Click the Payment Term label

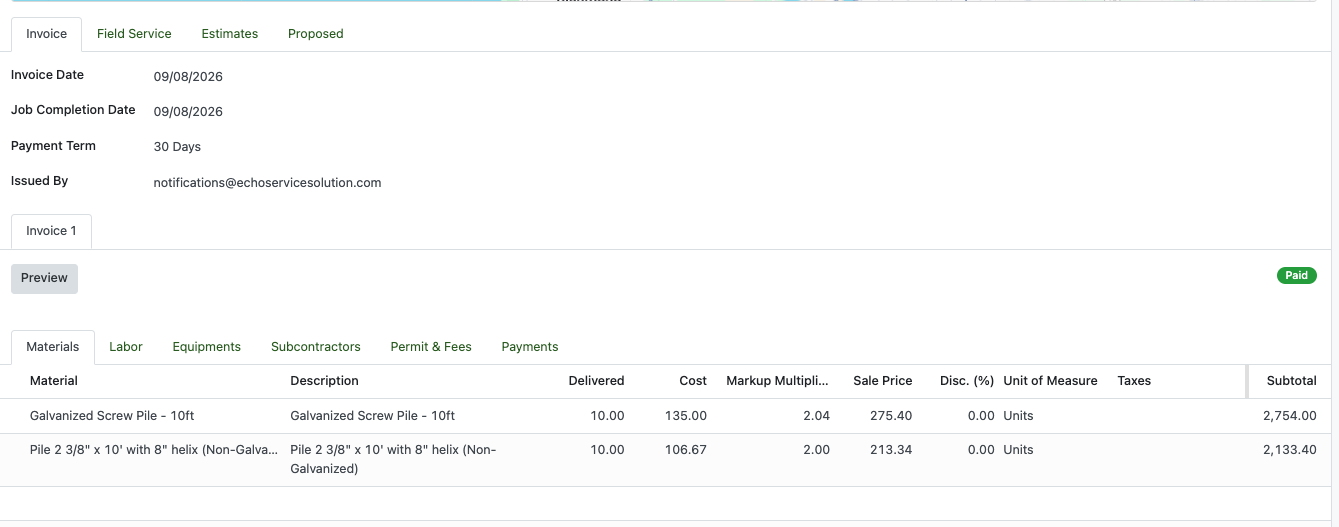53,146
